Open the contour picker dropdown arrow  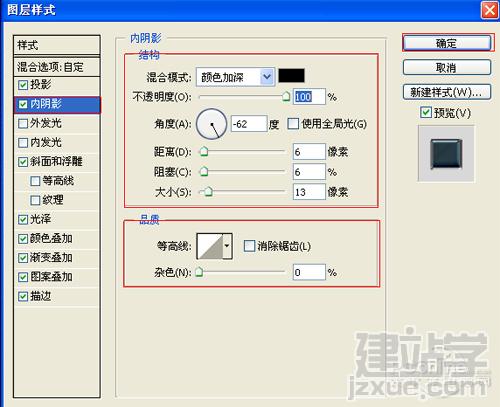click(227, 246)
